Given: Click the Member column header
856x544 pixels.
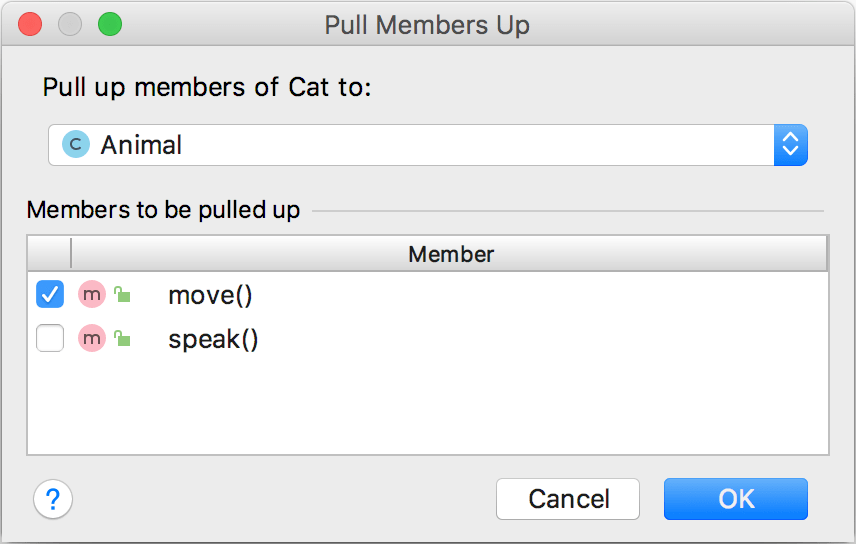Looking at the screenshot, I should [x=450, y=254].
